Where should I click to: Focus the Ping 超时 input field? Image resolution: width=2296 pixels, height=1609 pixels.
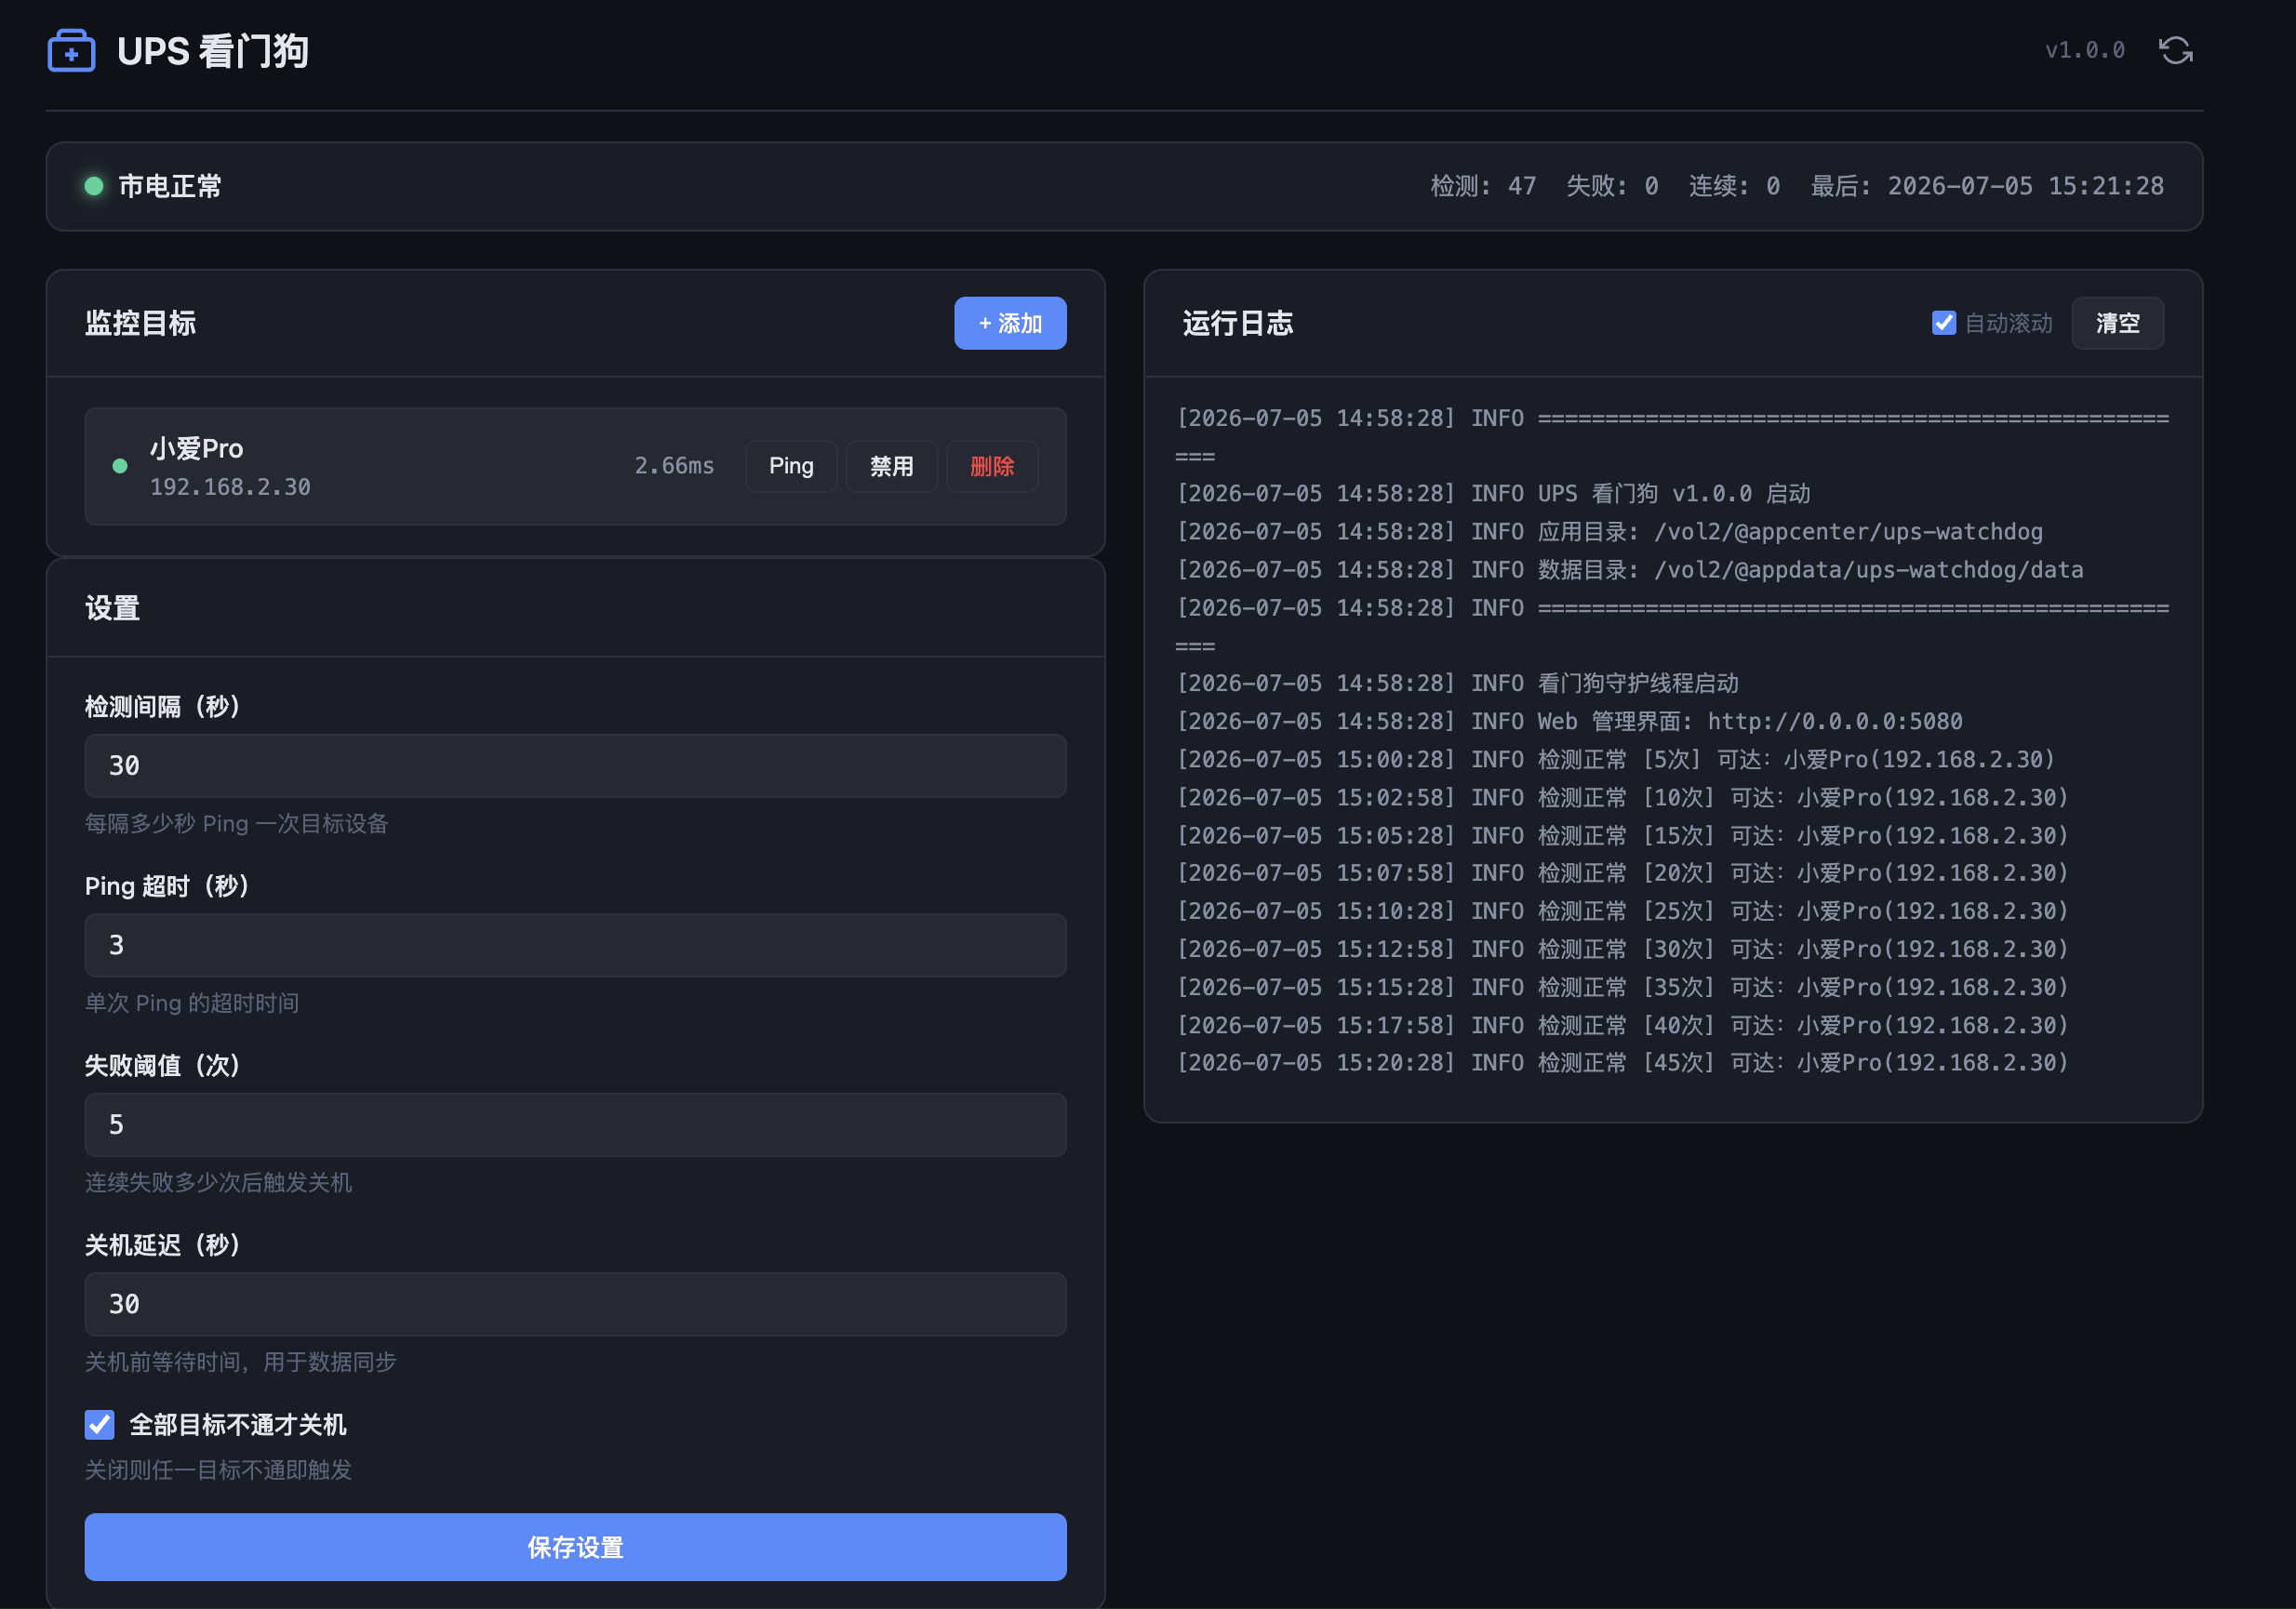(x=575, y=945)
